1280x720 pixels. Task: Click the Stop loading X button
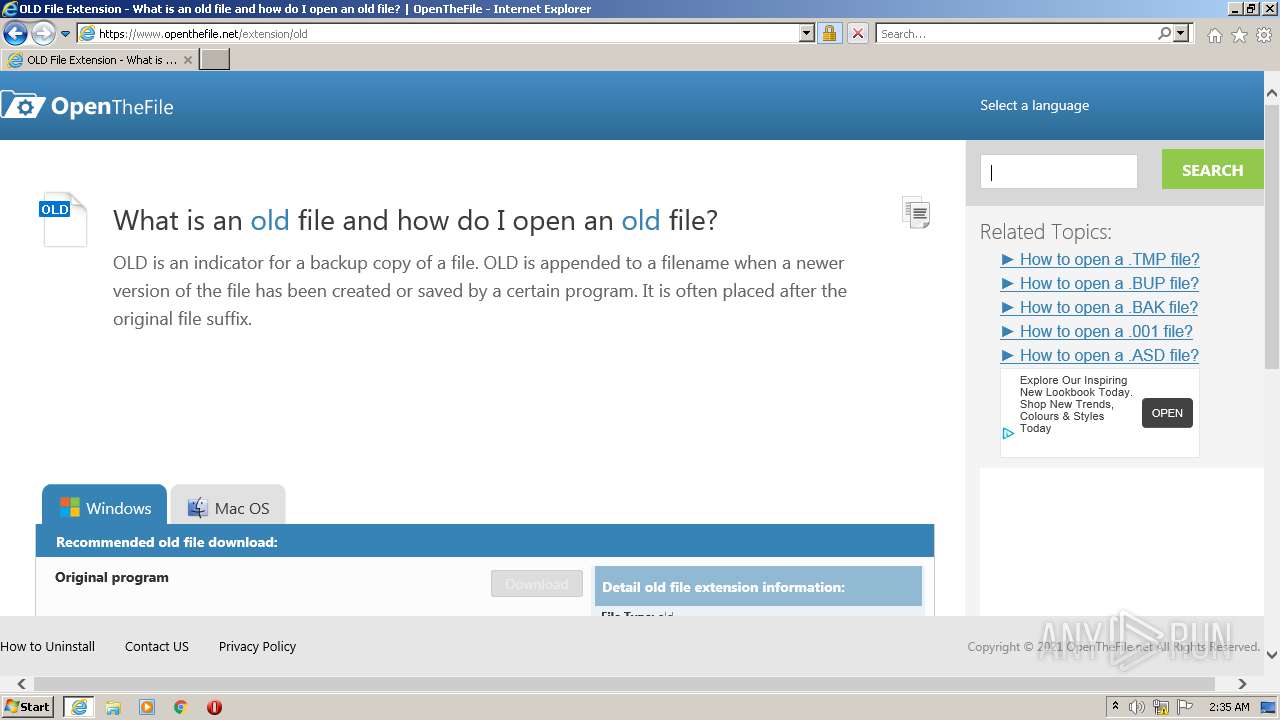click(x=858, y=34)
